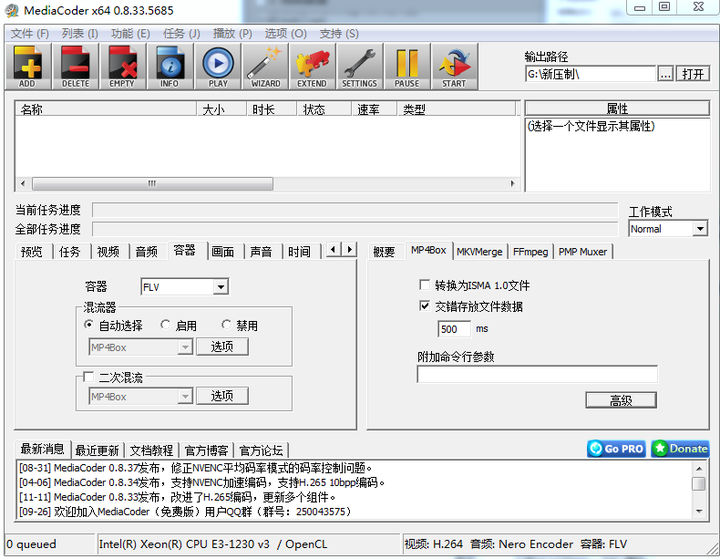Open the 功能 (E) menu

(x=130, y=34)
